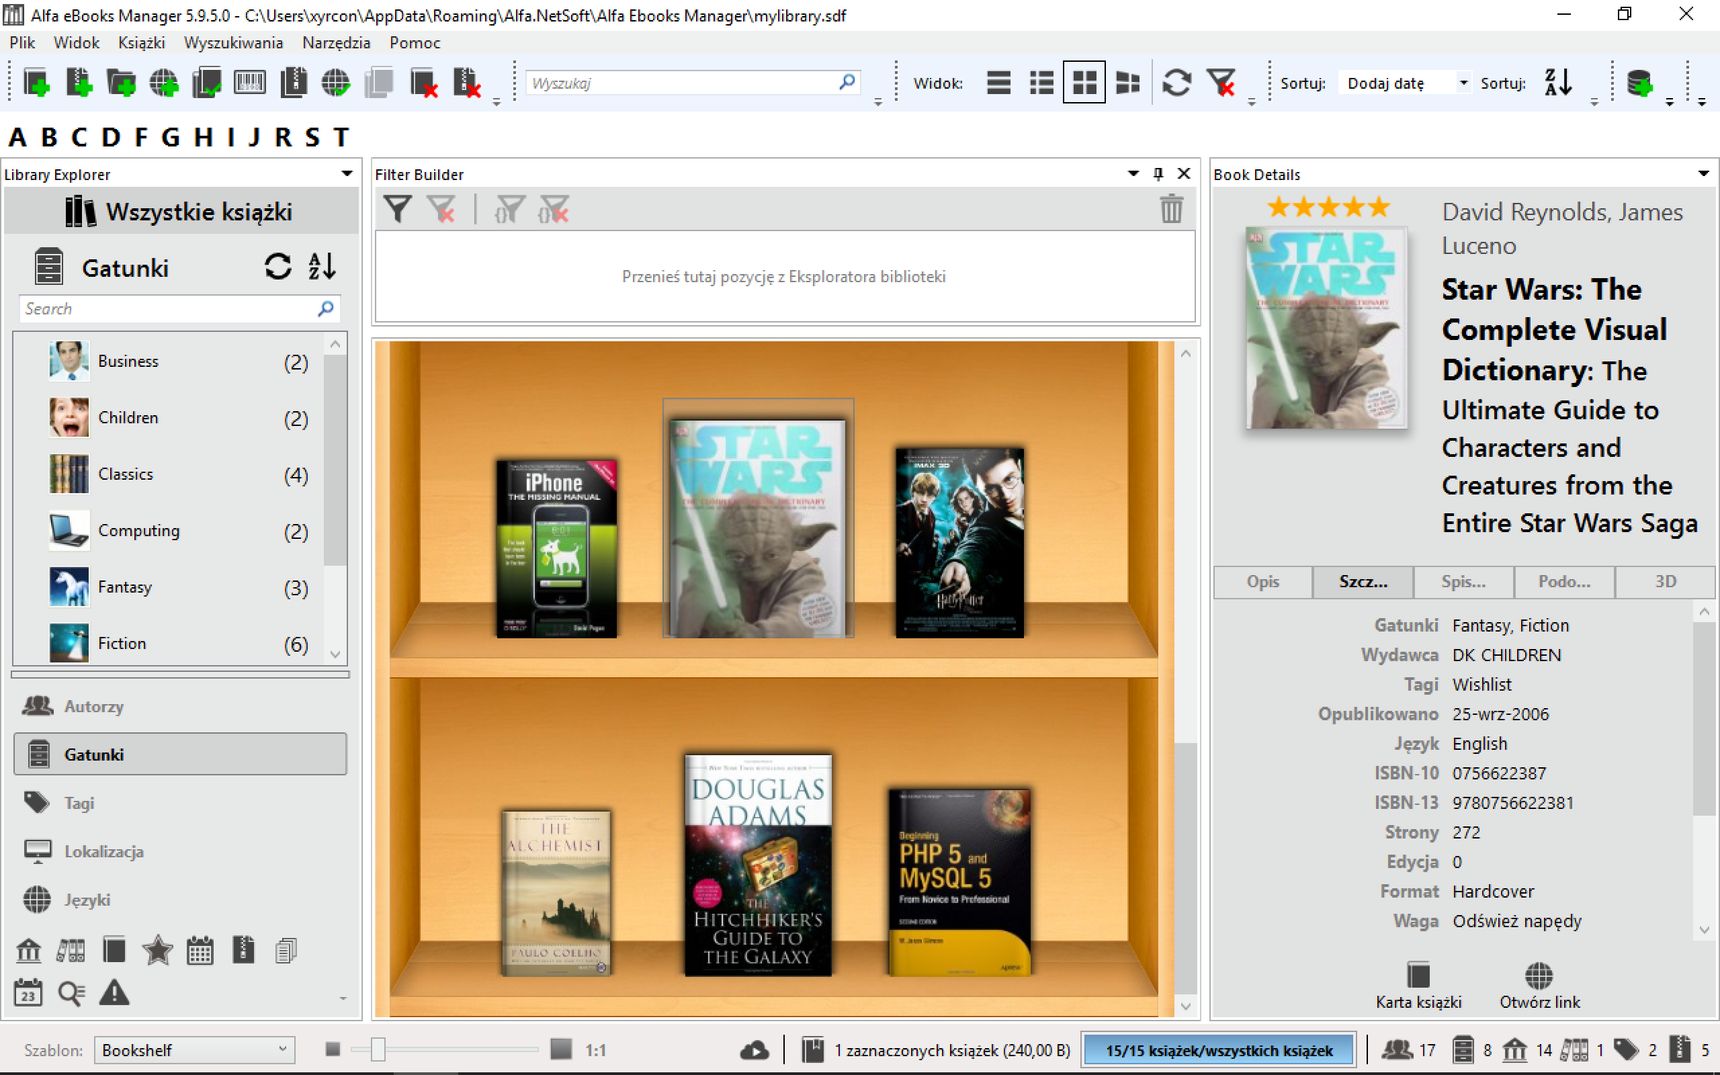Open the Plik menu
The image size is (1720, 1075).
coord(22,42)
